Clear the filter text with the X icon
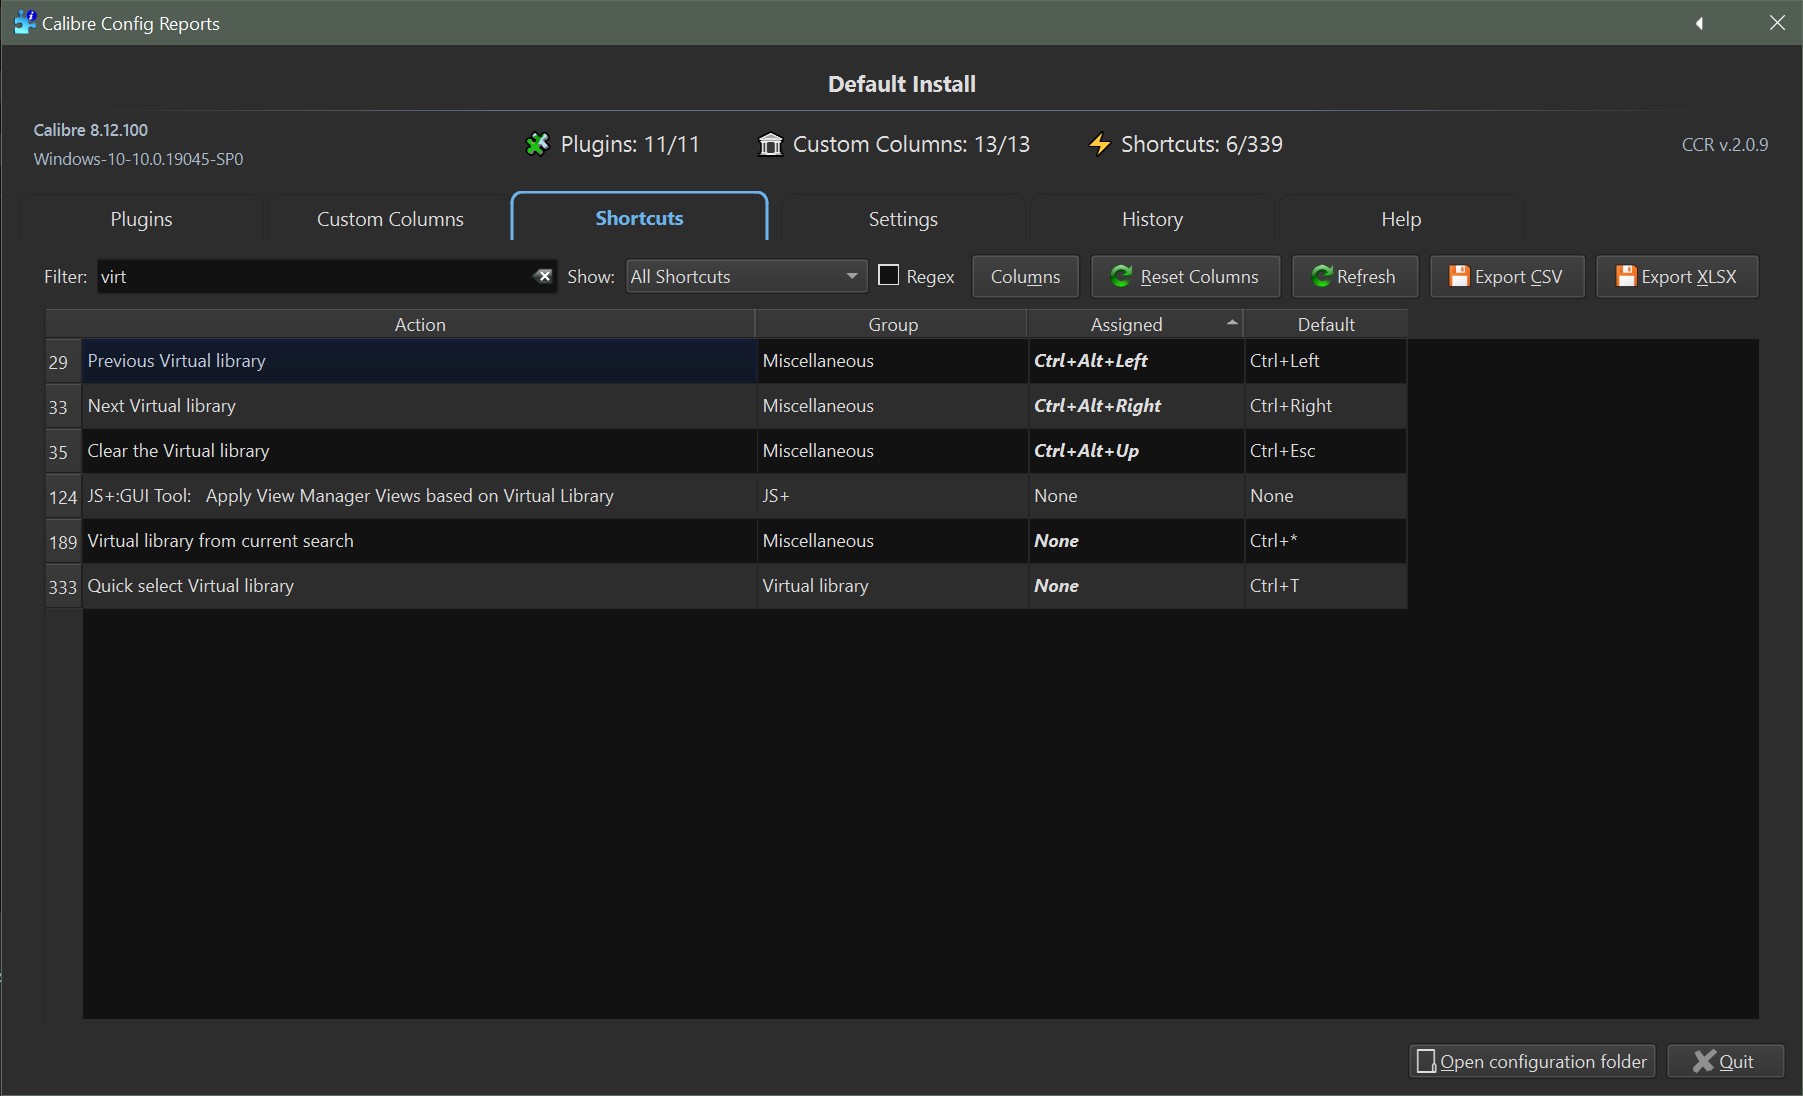This screenshot has width=1803, height=1096. 543,276
